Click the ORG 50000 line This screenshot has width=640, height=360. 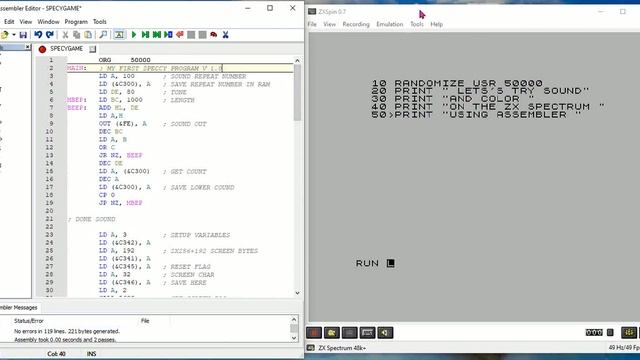coord(124,60)
